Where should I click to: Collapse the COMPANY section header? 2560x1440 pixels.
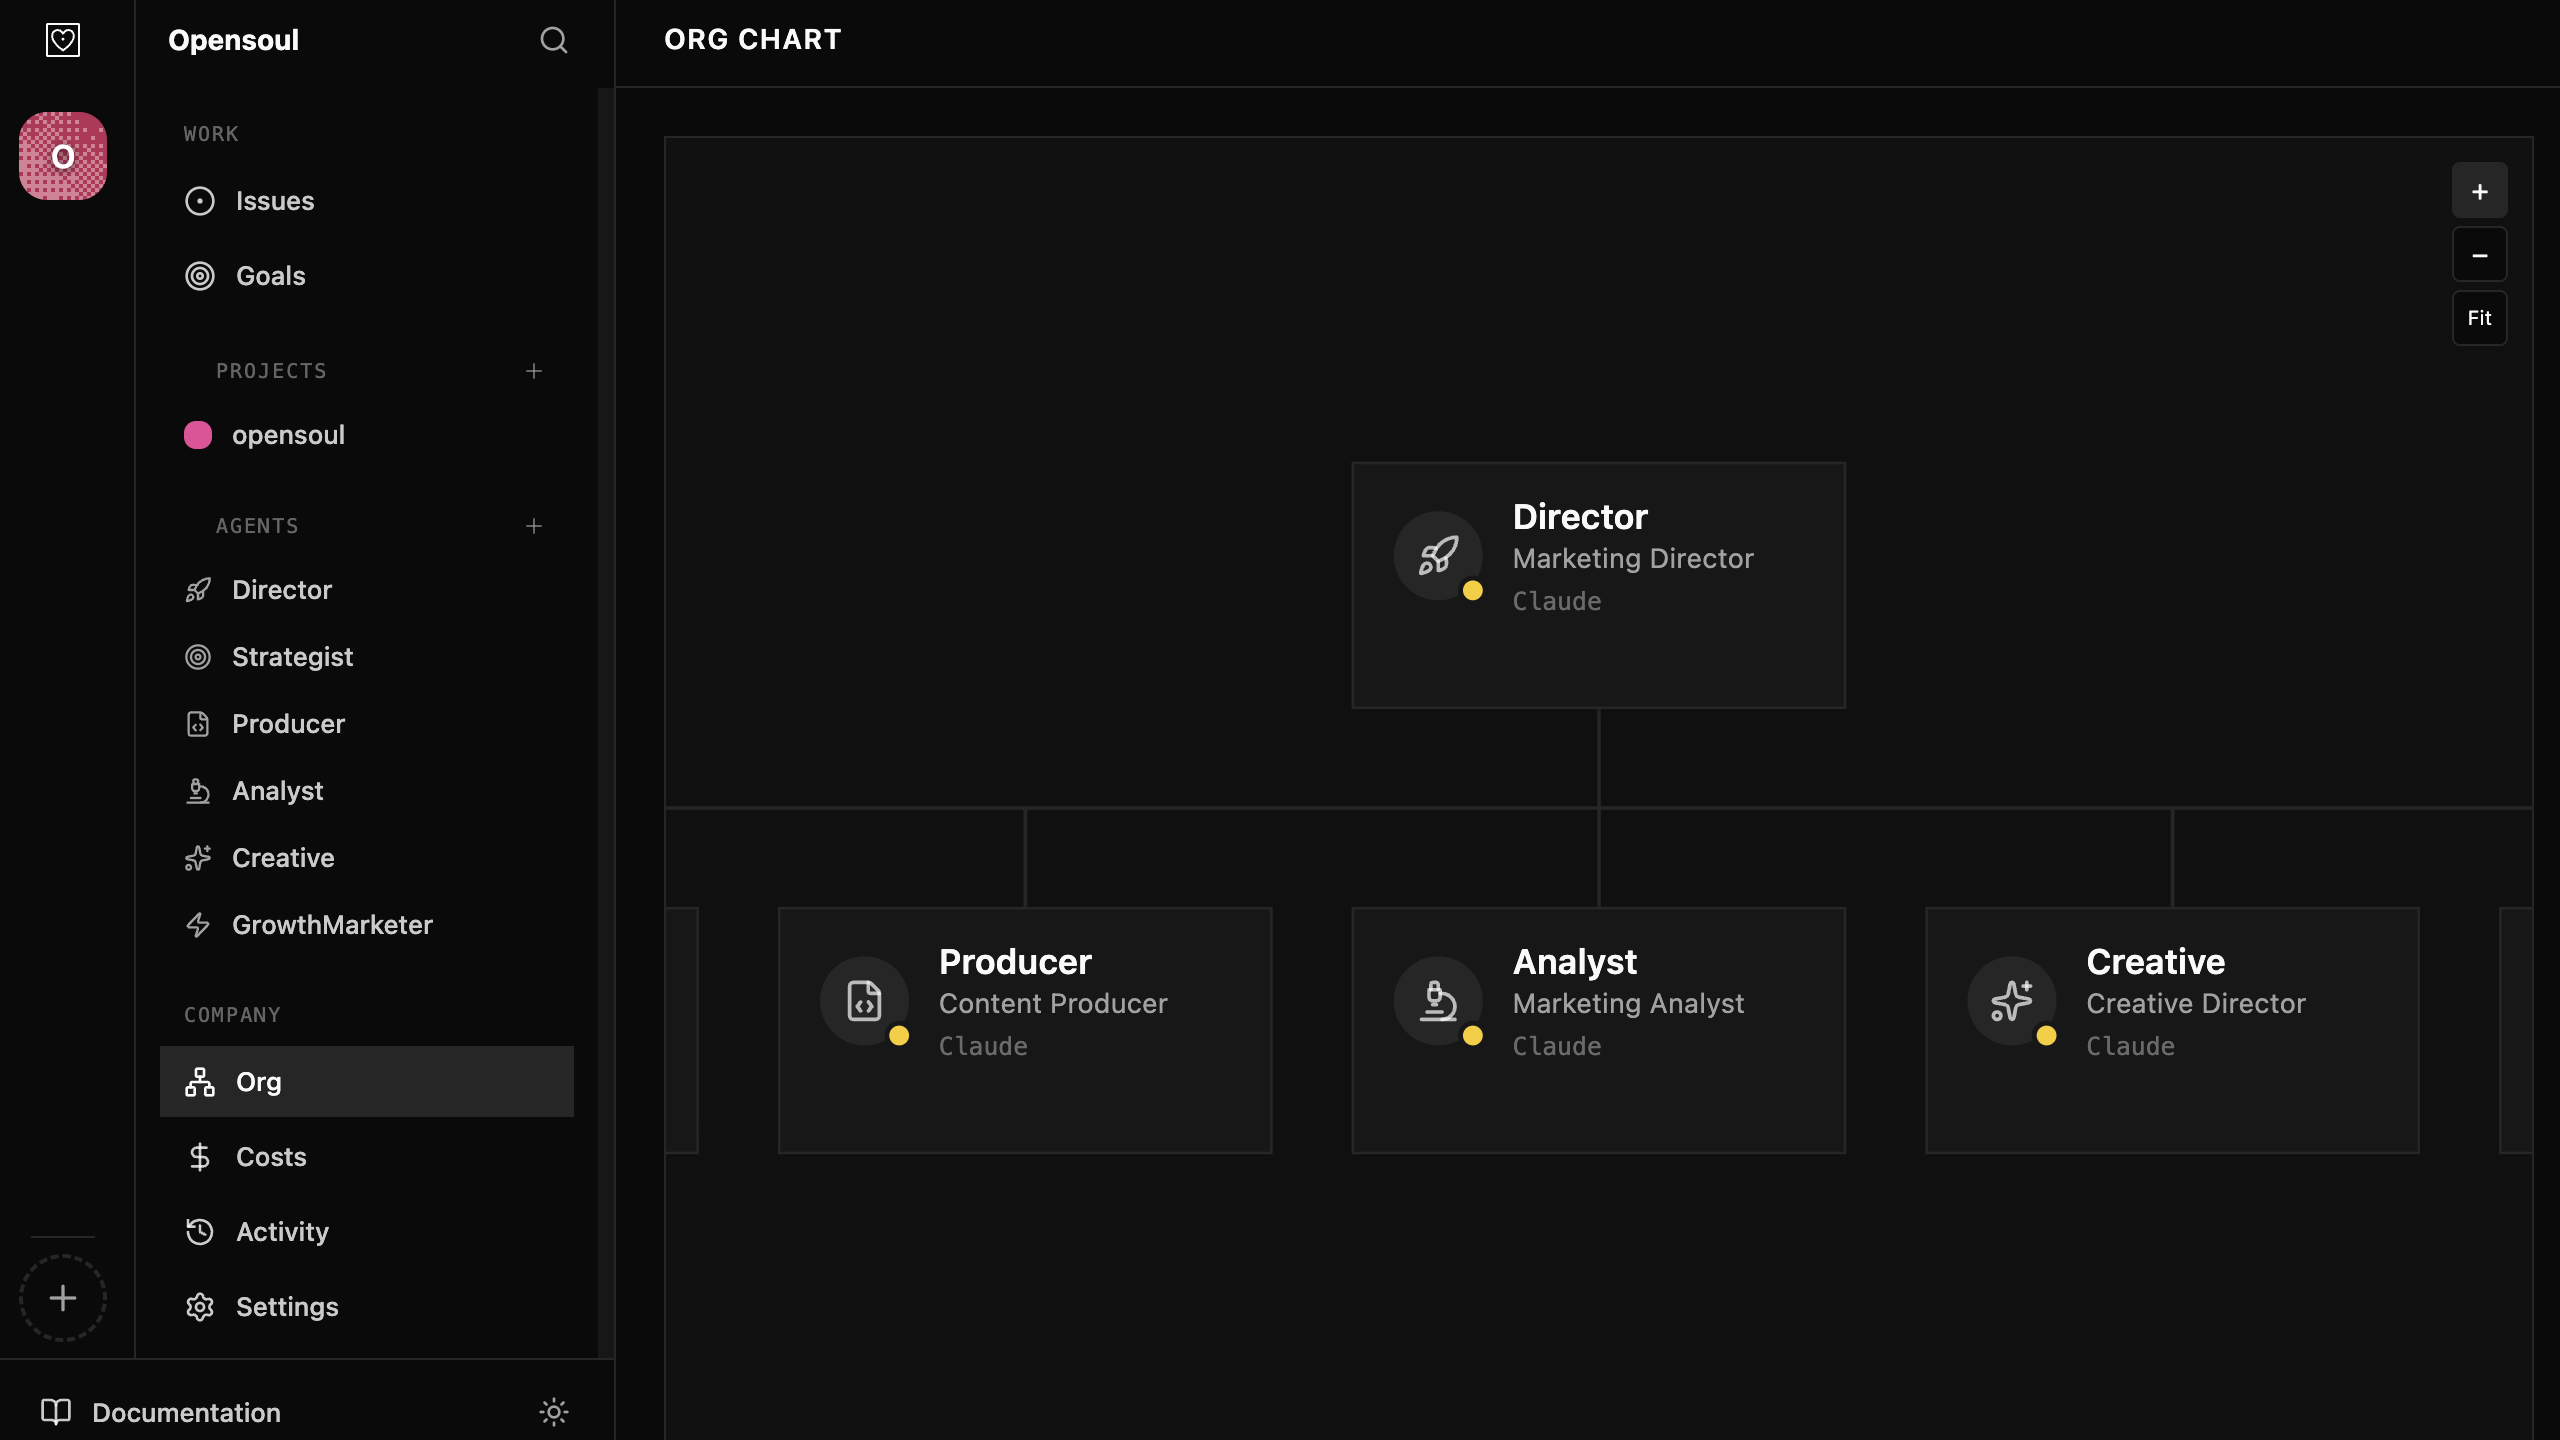coord(232,1014)
